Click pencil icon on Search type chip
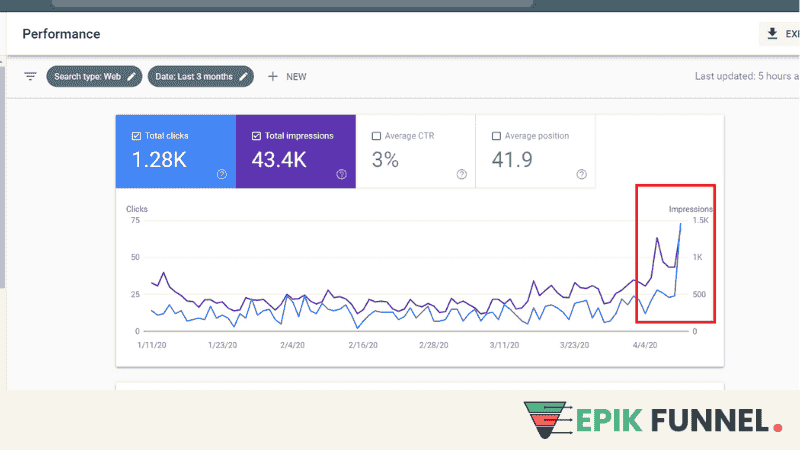Viewport: 800px width, 450px height. (131, 76)
